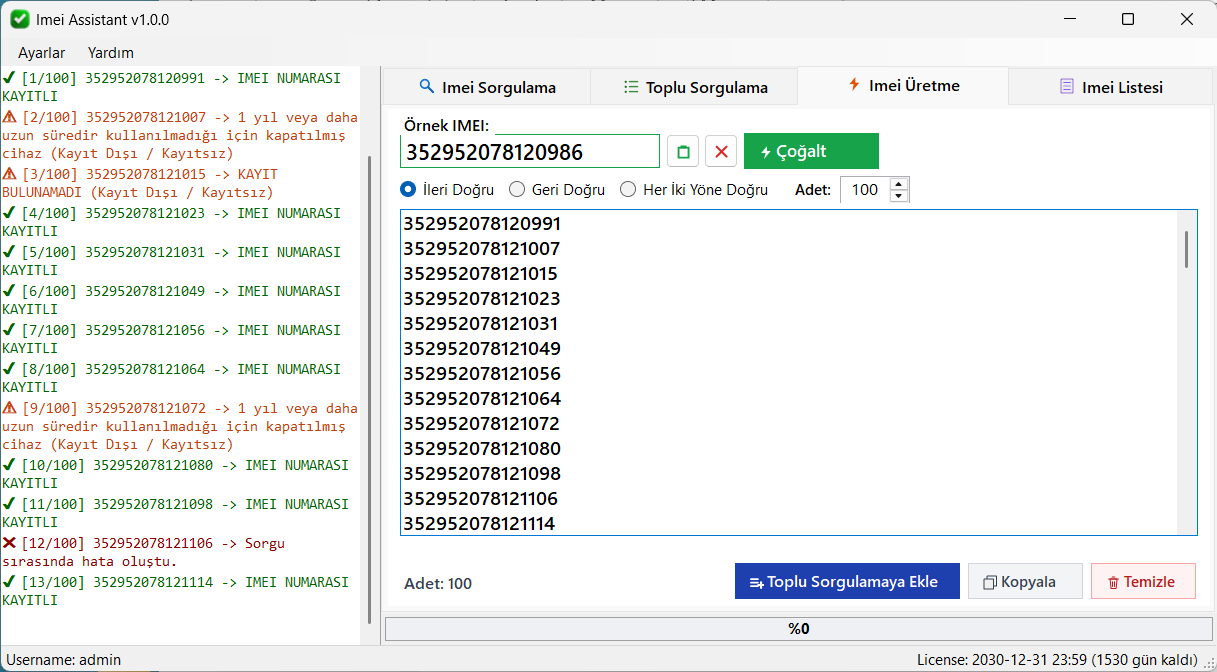Click the Adet number input field
1217x672 pixels.
[865, 190]
